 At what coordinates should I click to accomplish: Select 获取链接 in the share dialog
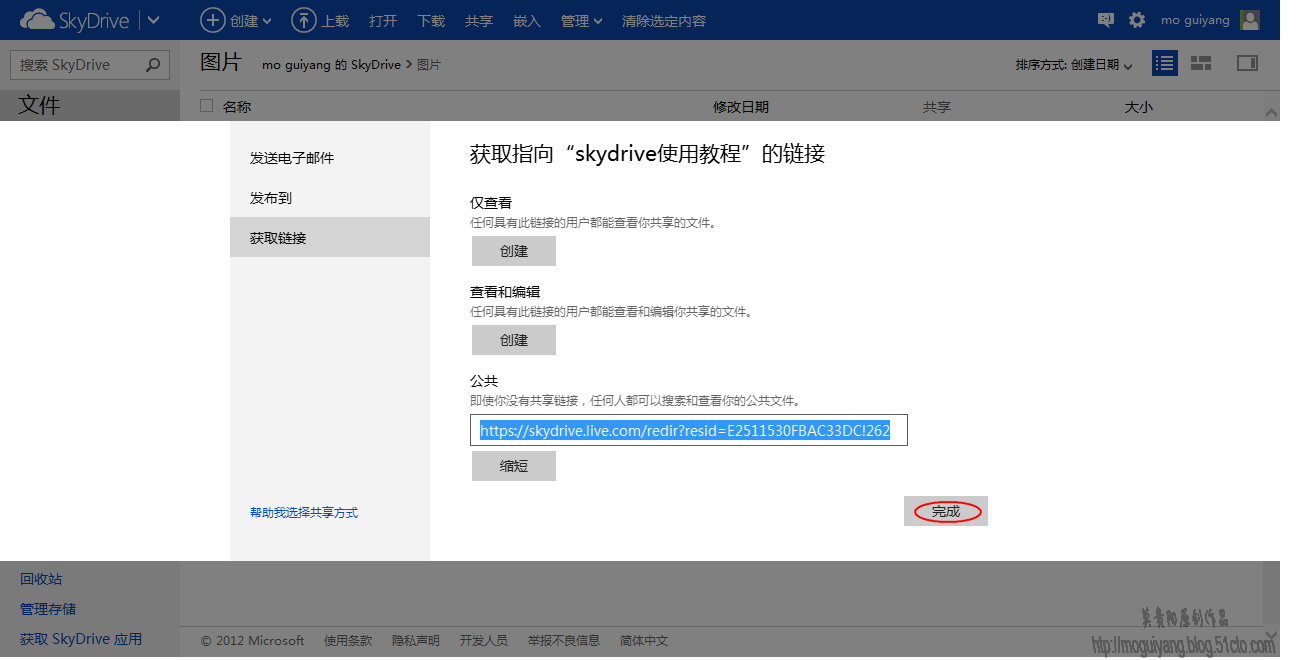click(330, 237)
